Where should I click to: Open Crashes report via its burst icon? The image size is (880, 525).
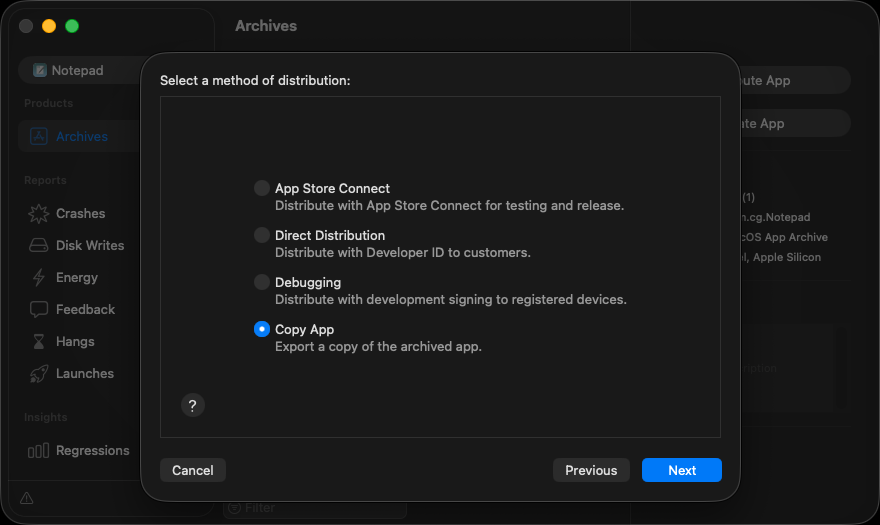[39, 213]
